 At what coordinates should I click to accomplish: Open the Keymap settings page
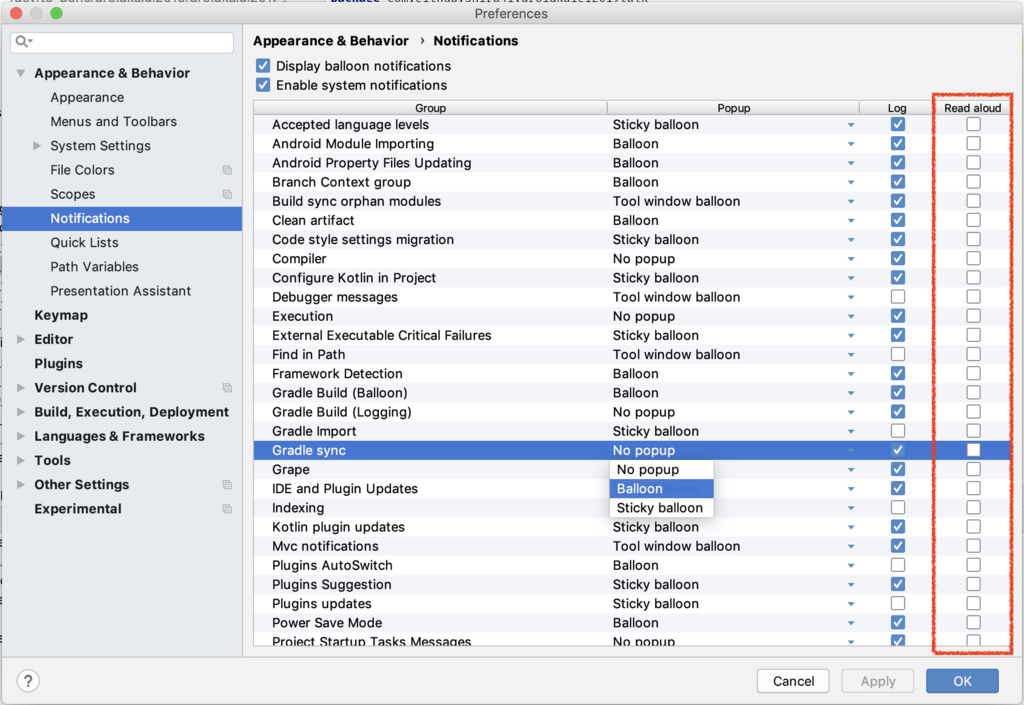tap(61, 315)
